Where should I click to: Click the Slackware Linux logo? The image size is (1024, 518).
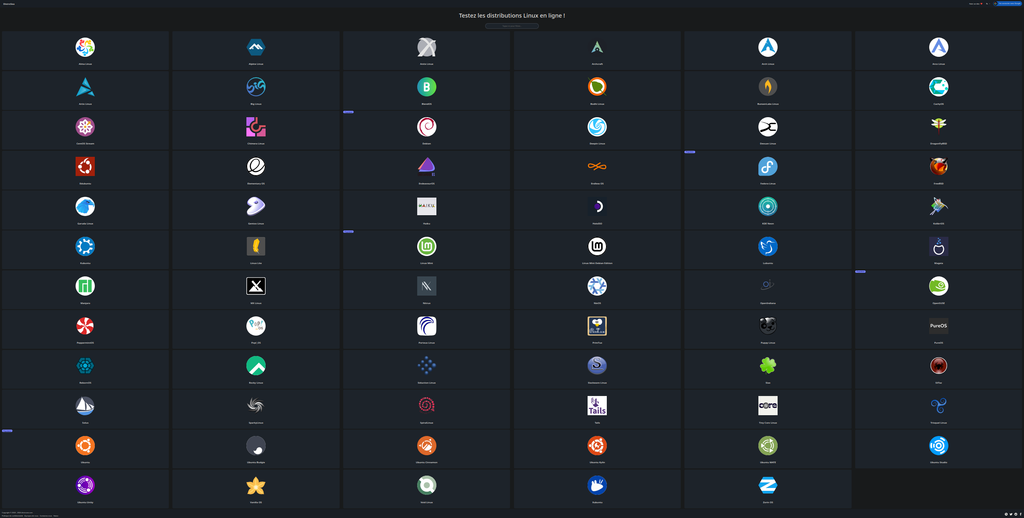(597, 366)
